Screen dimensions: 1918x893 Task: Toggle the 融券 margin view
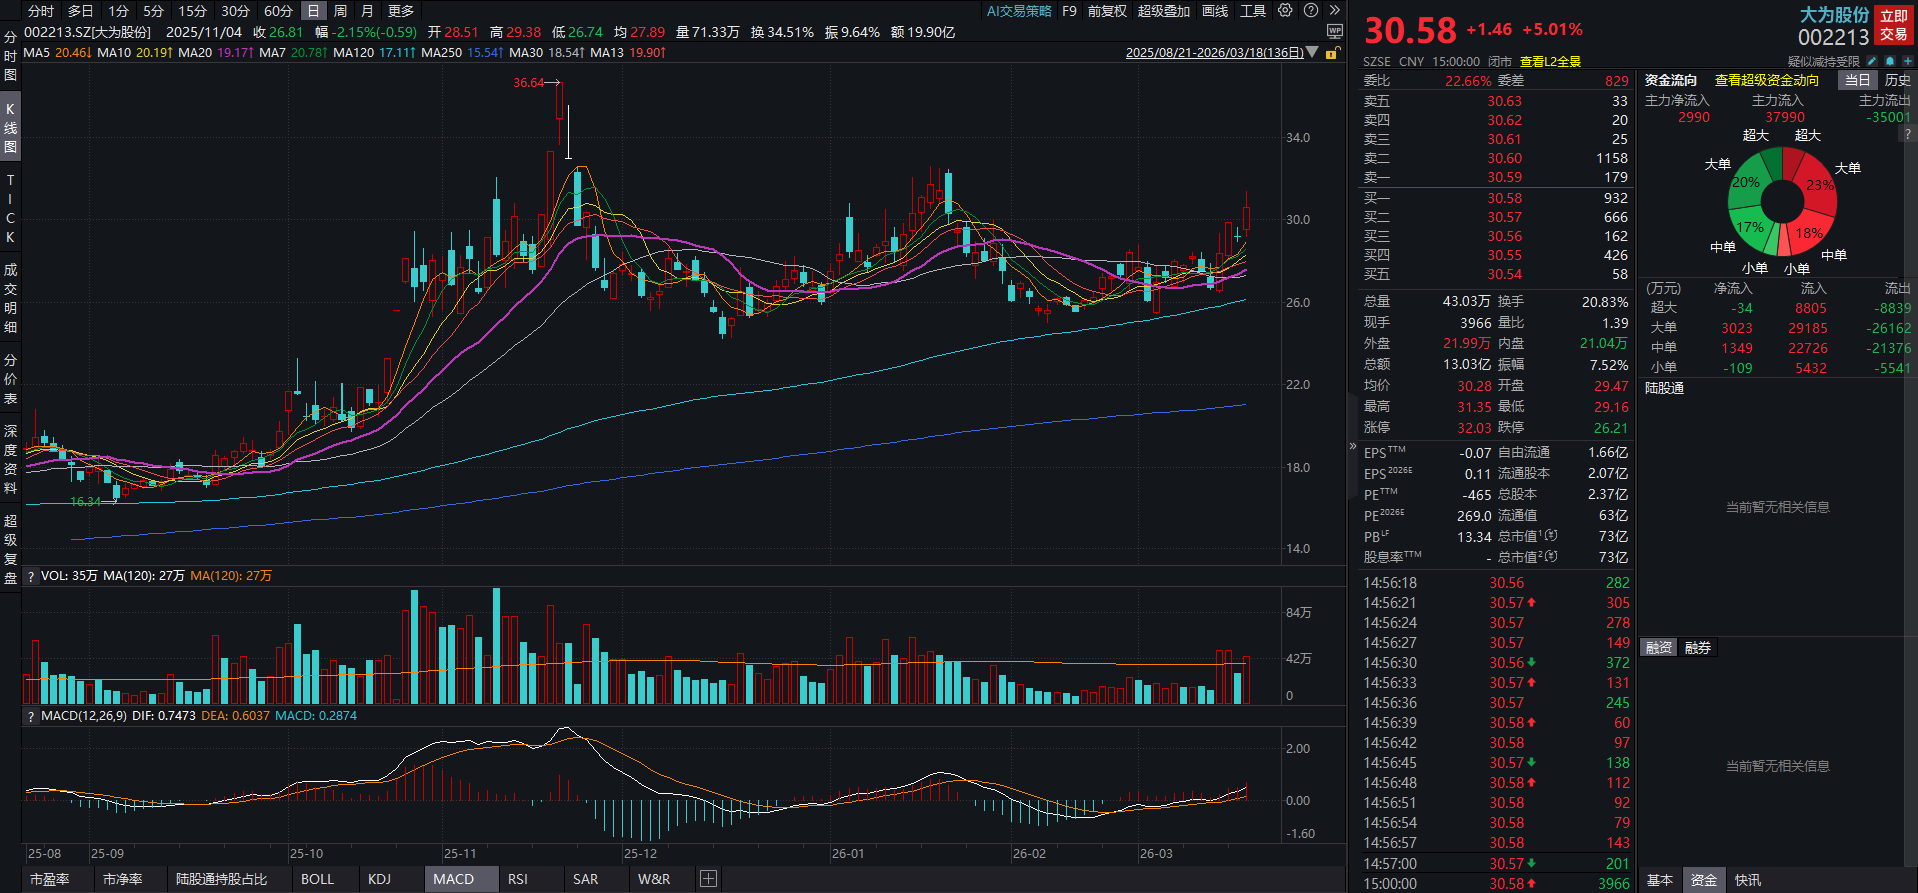pyautogui.click(x=1697, y=648)
